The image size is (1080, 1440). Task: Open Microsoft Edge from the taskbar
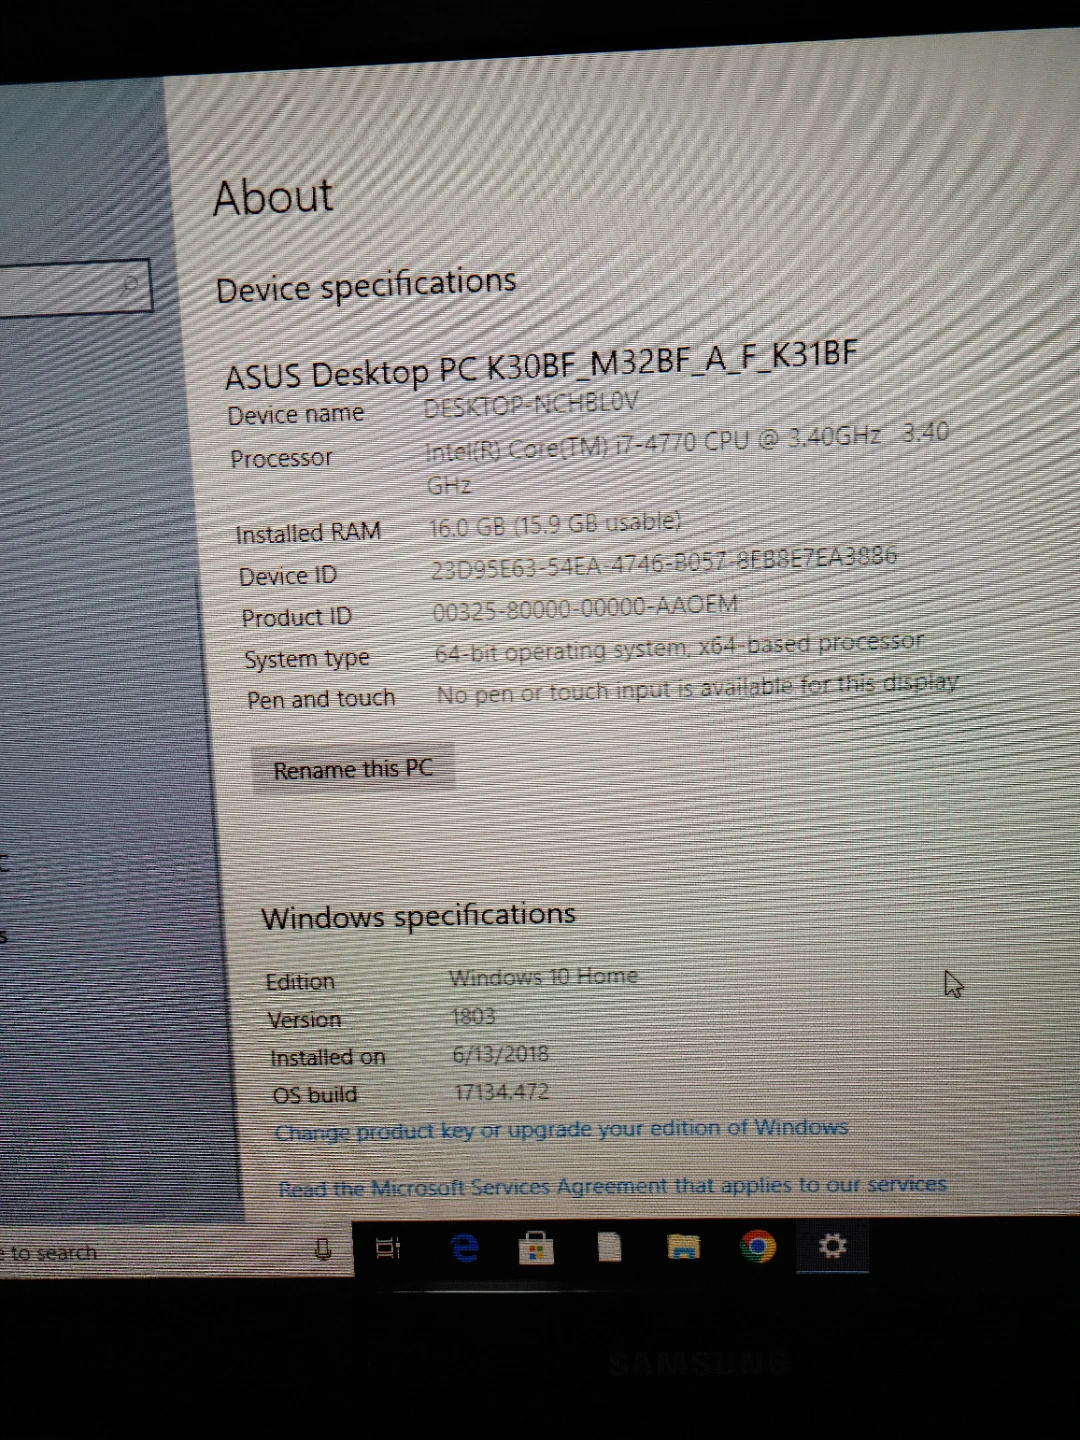[465, 1247]
